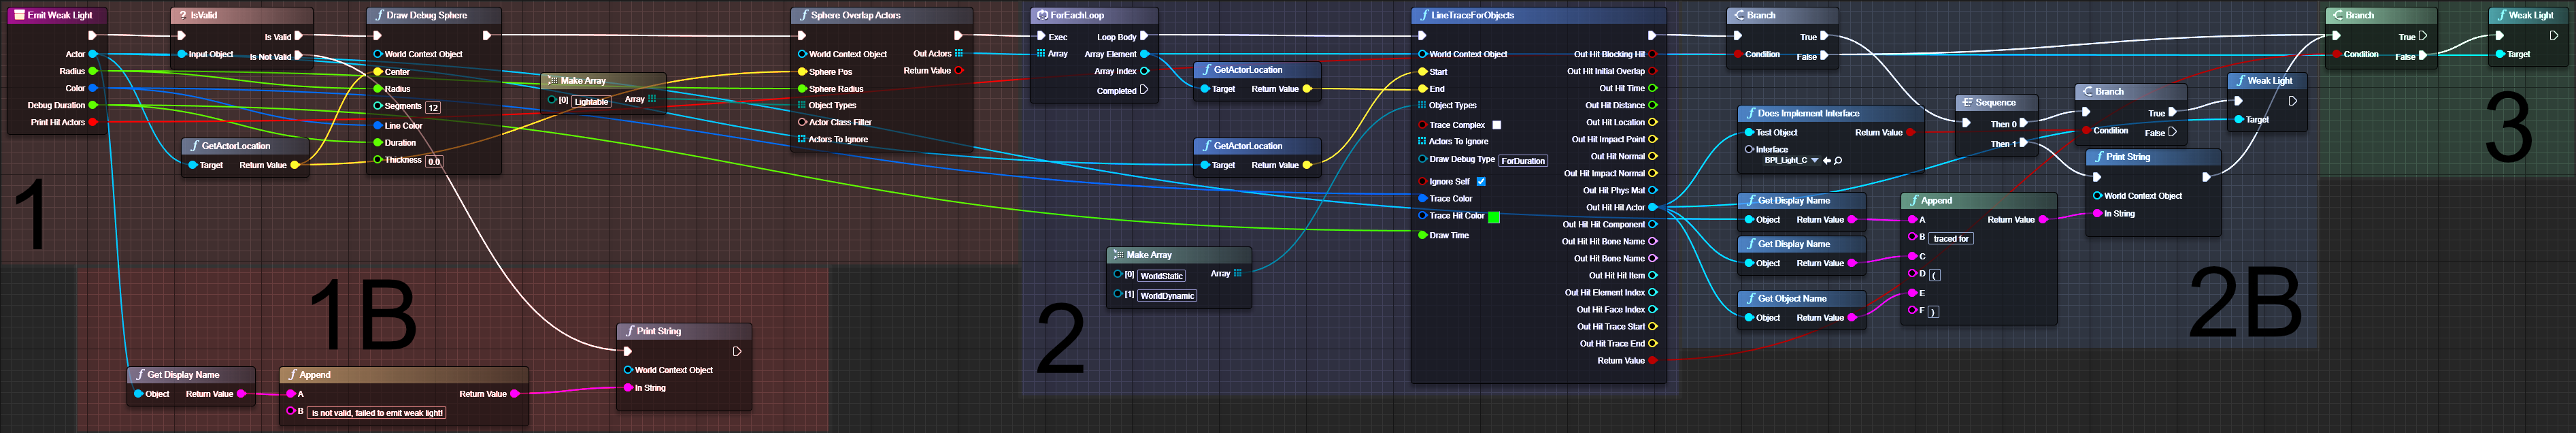Click the green Trace Hit Color swatch
The width and height of the screenshot is (2576, 433).
[x=1494, y=217]
